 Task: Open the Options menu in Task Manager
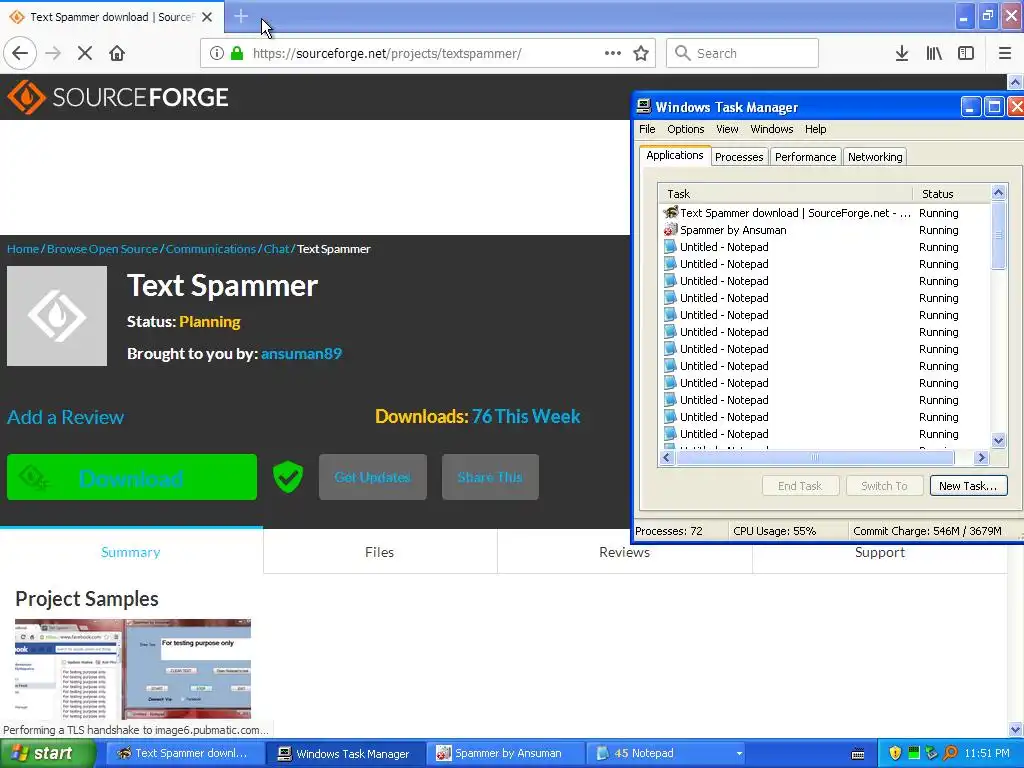[686, 129]
